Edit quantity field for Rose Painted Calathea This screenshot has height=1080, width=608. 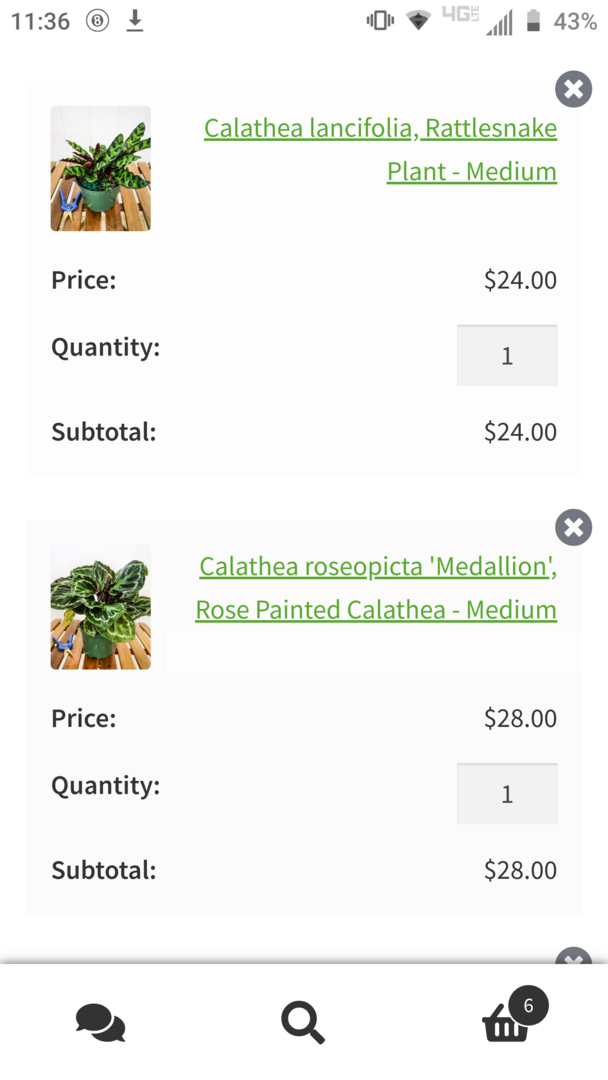click(507, 794)
